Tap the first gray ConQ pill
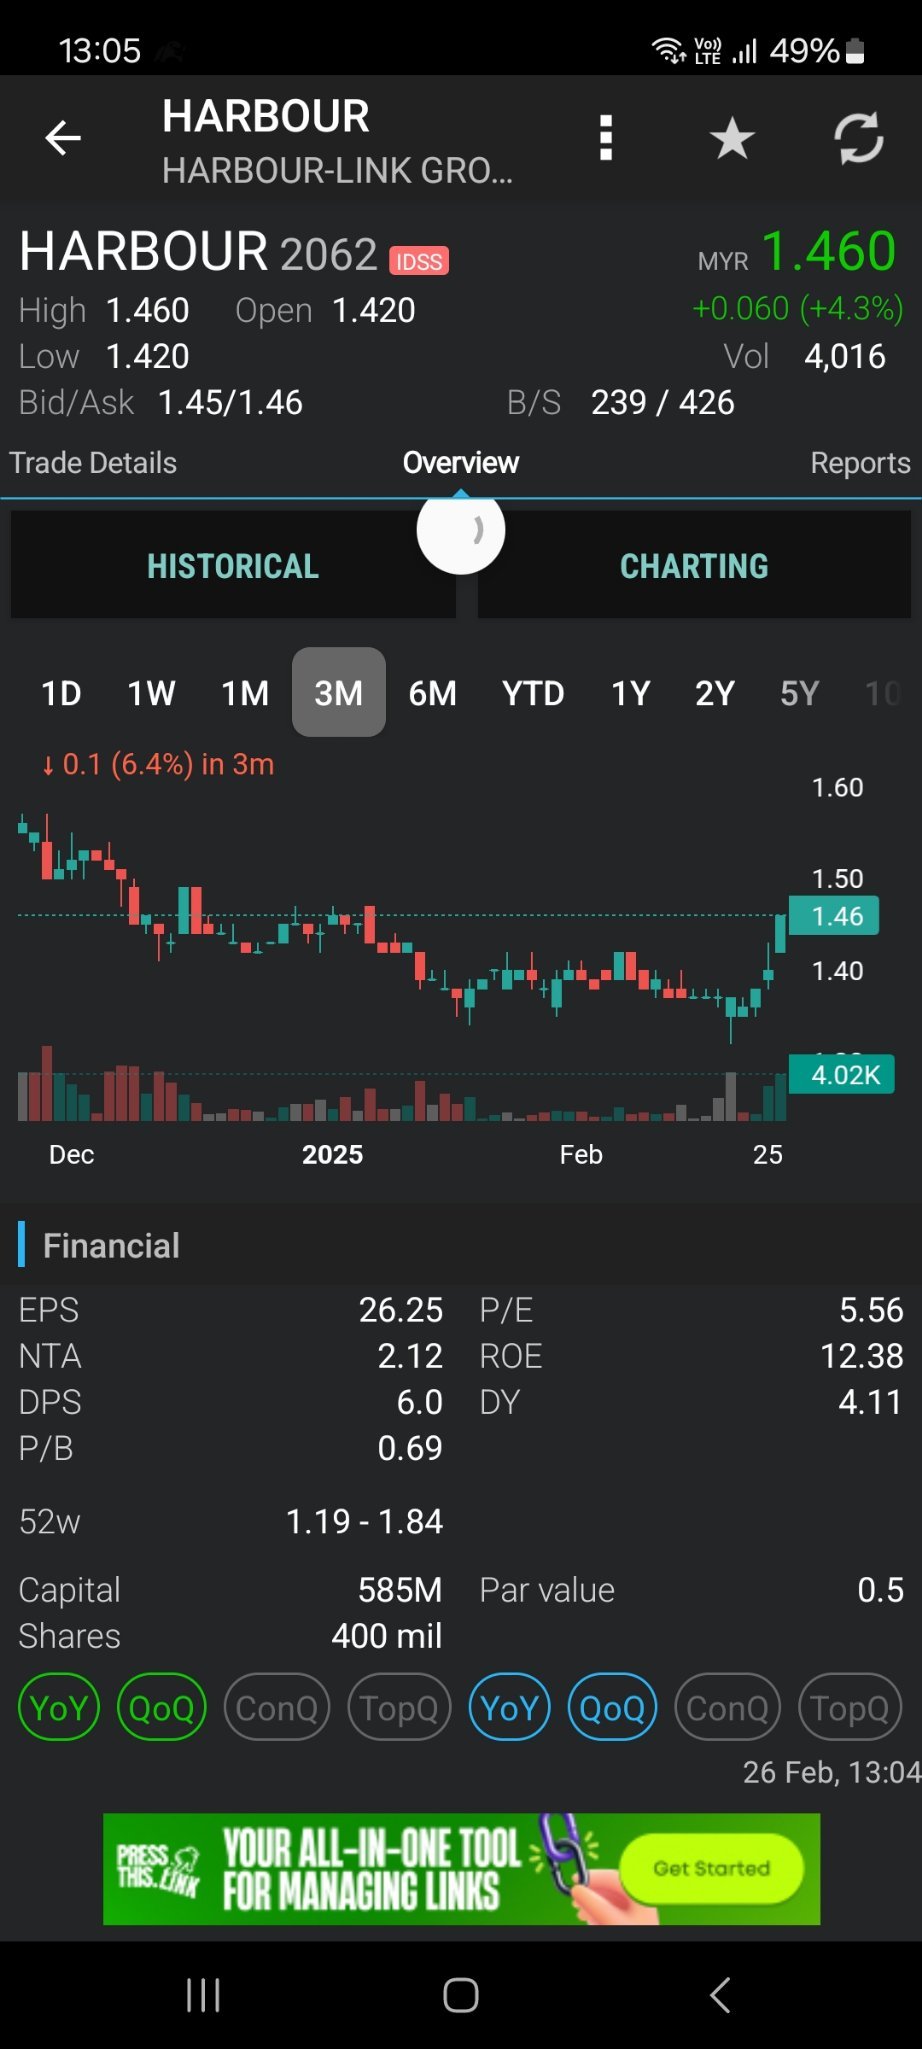The width and height of the screenshot is (922, 2049). [x=277, y=1708]
